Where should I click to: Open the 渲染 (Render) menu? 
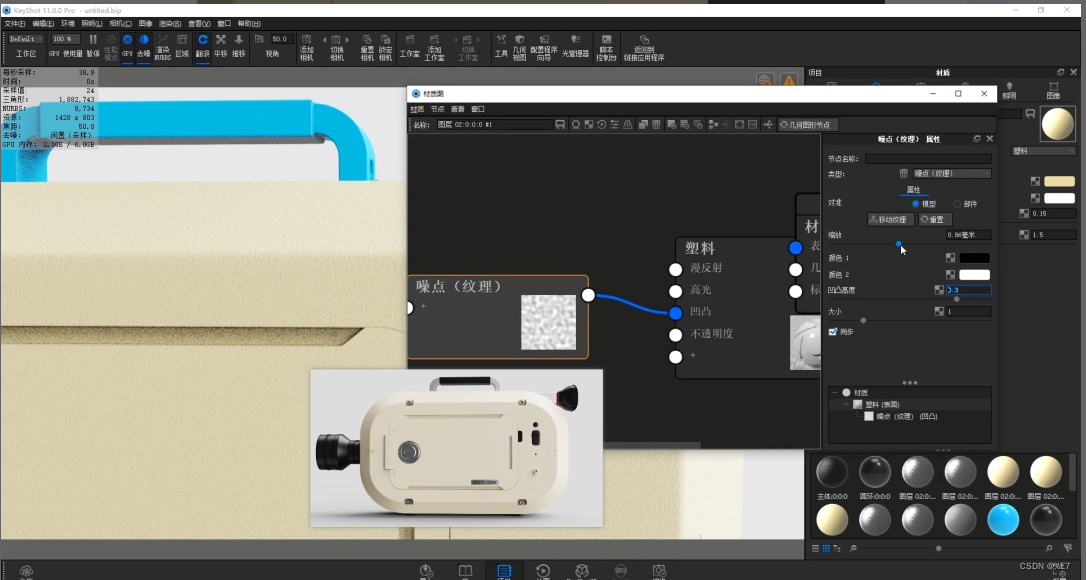coord(170,24)
